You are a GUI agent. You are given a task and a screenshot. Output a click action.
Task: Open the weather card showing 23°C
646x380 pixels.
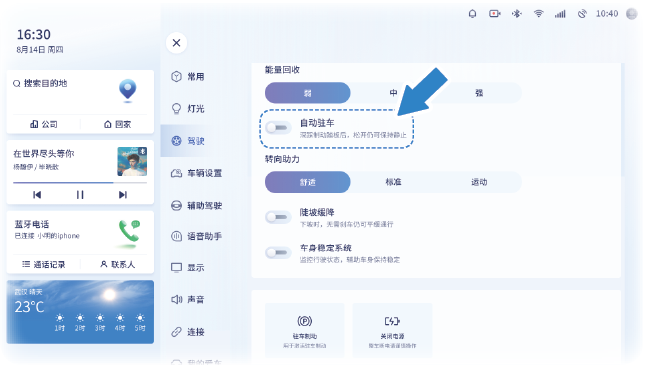point(80,312)
